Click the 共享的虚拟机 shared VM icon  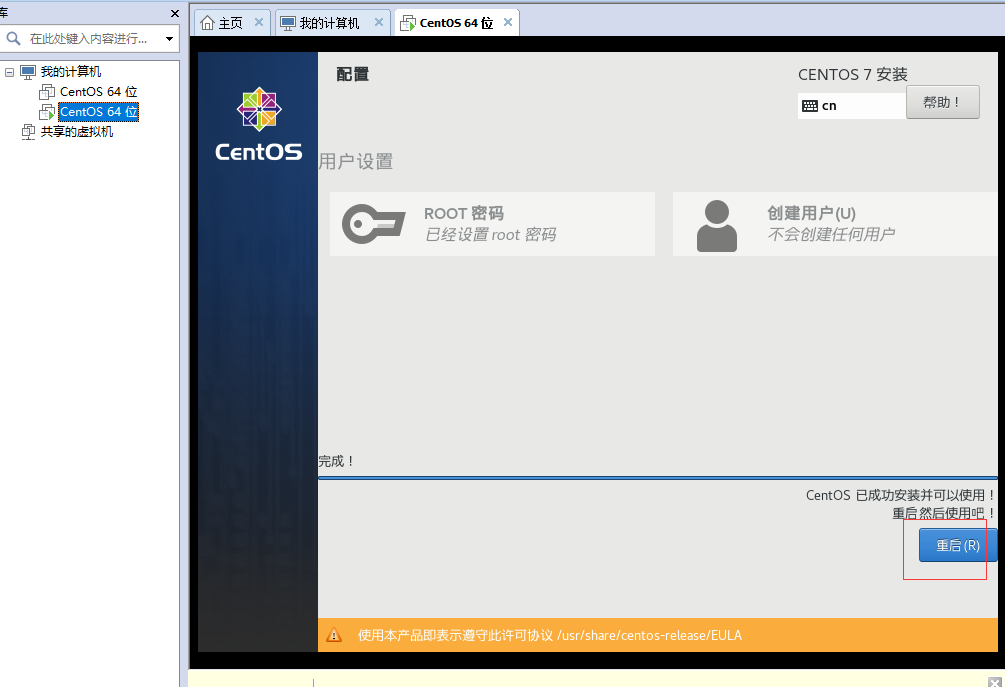pyautogui.click(x=28, y=132)
